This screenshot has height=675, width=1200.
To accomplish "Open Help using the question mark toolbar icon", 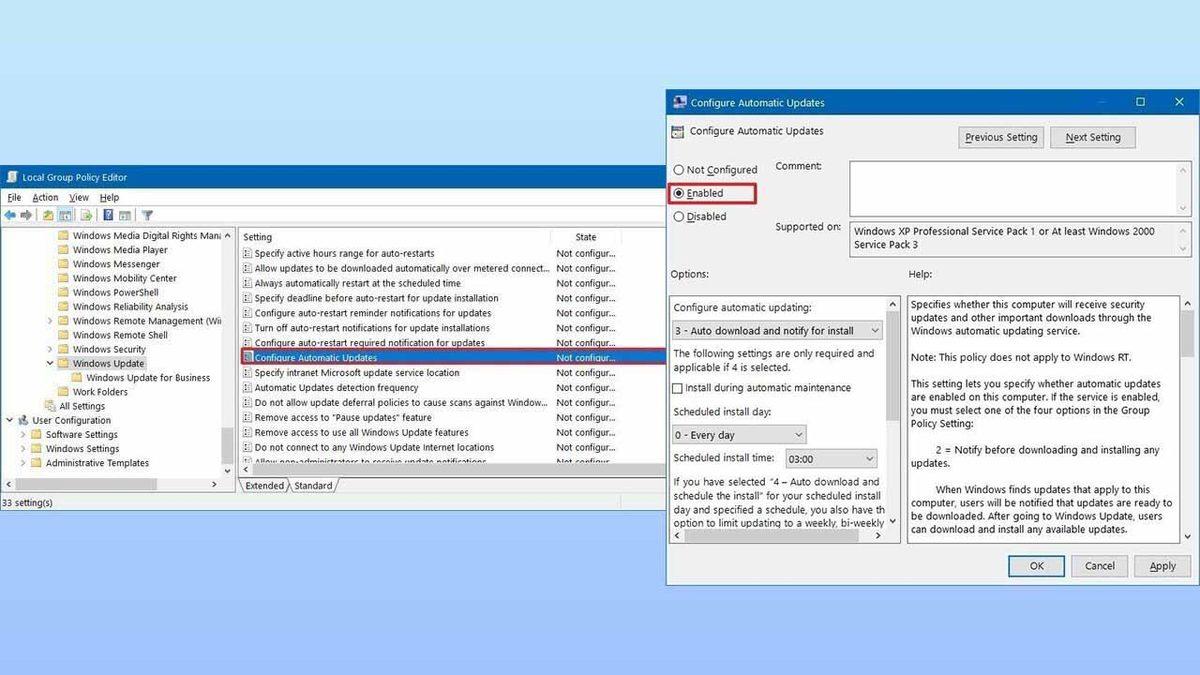I will (x=108, y=214).
